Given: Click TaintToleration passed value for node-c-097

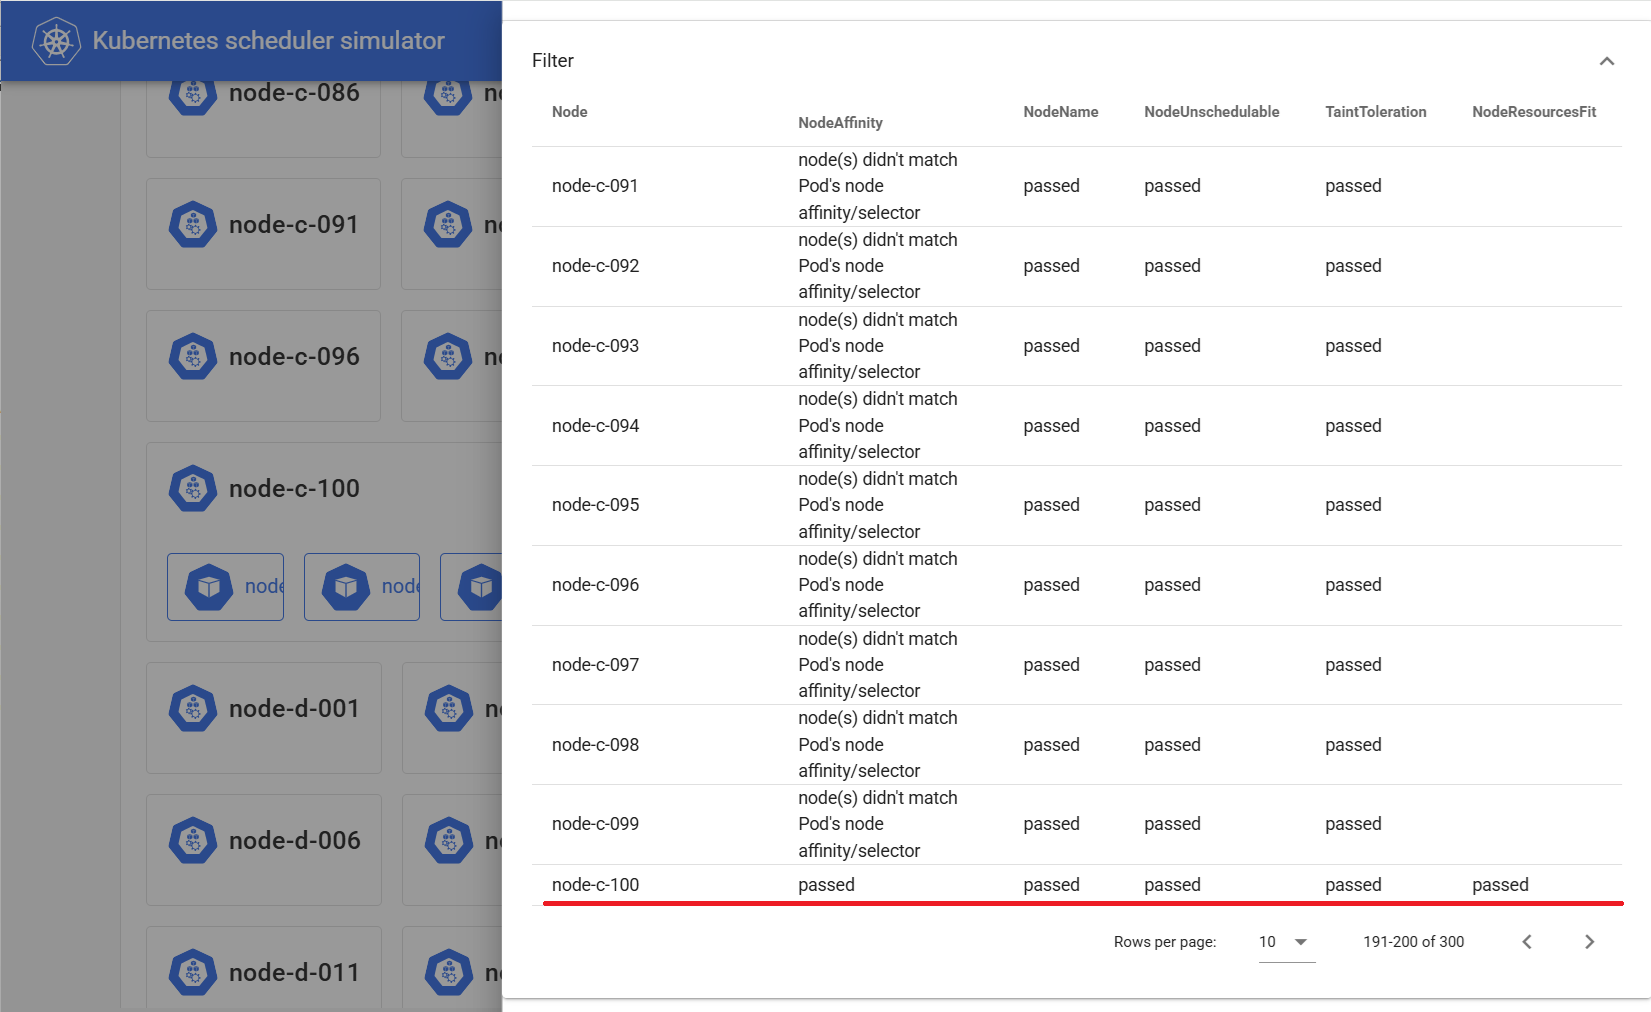Looking at the screenshot, I should [1353, 665].
